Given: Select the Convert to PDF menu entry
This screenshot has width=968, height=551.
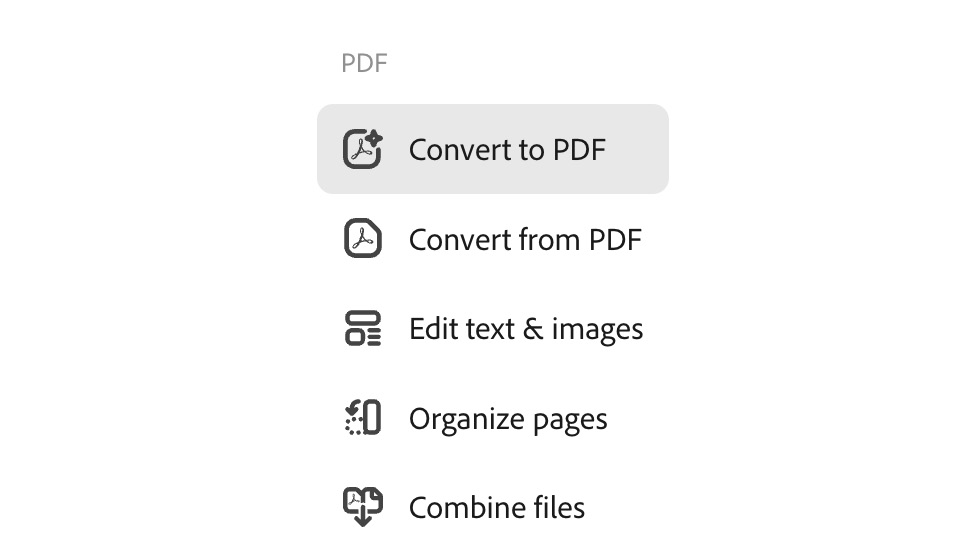Looking at the screenshot, I should point(493,149).
